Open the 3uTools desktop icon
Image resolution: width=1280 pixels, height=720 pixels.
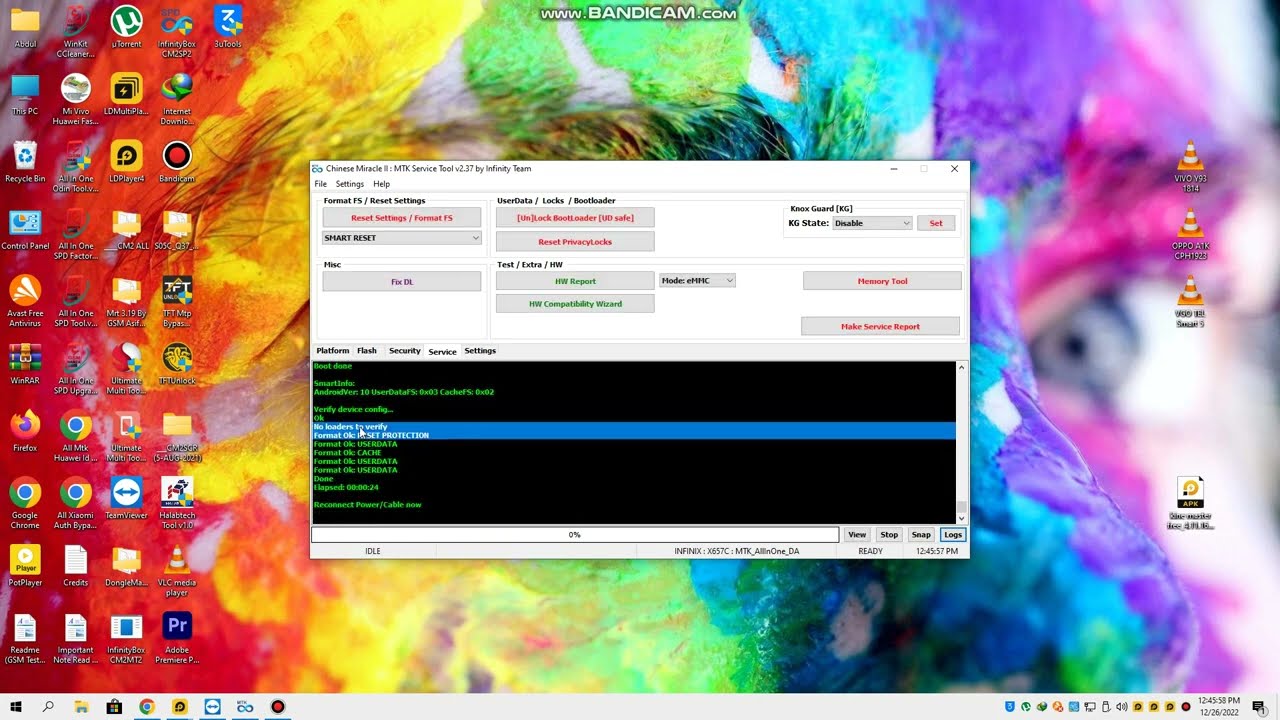[228, 27]
